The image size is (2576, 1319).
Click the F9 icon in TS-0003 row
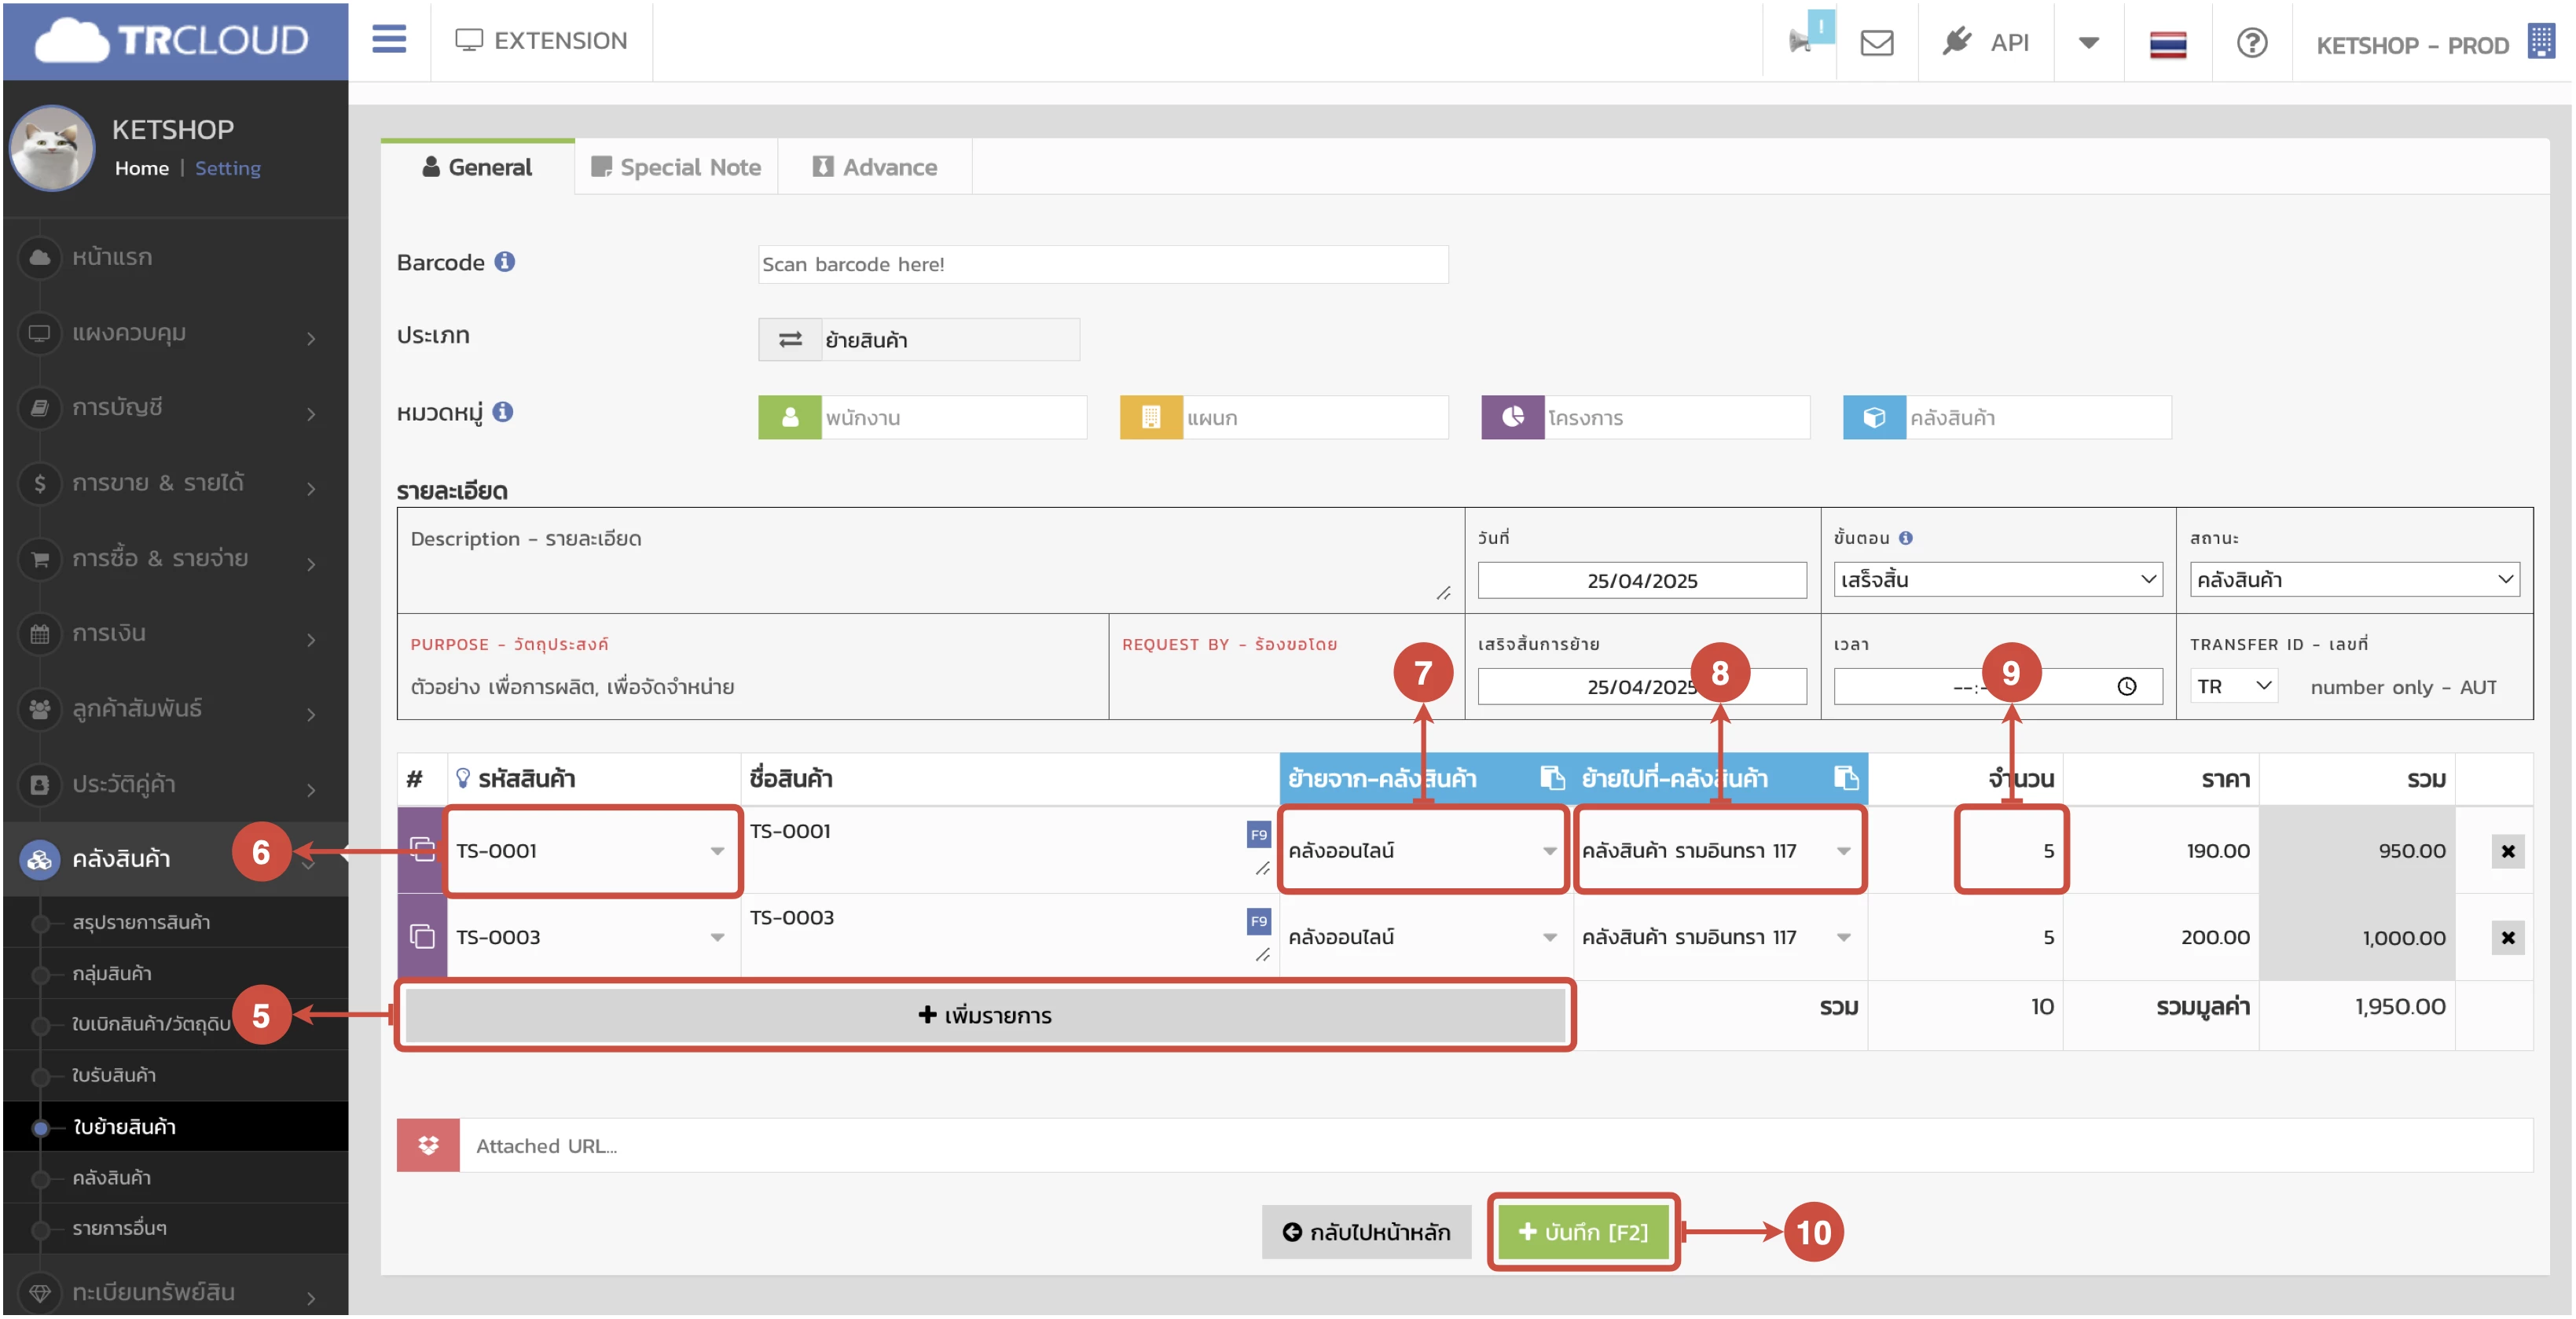pyautogui.click(x=1259, y=921)
